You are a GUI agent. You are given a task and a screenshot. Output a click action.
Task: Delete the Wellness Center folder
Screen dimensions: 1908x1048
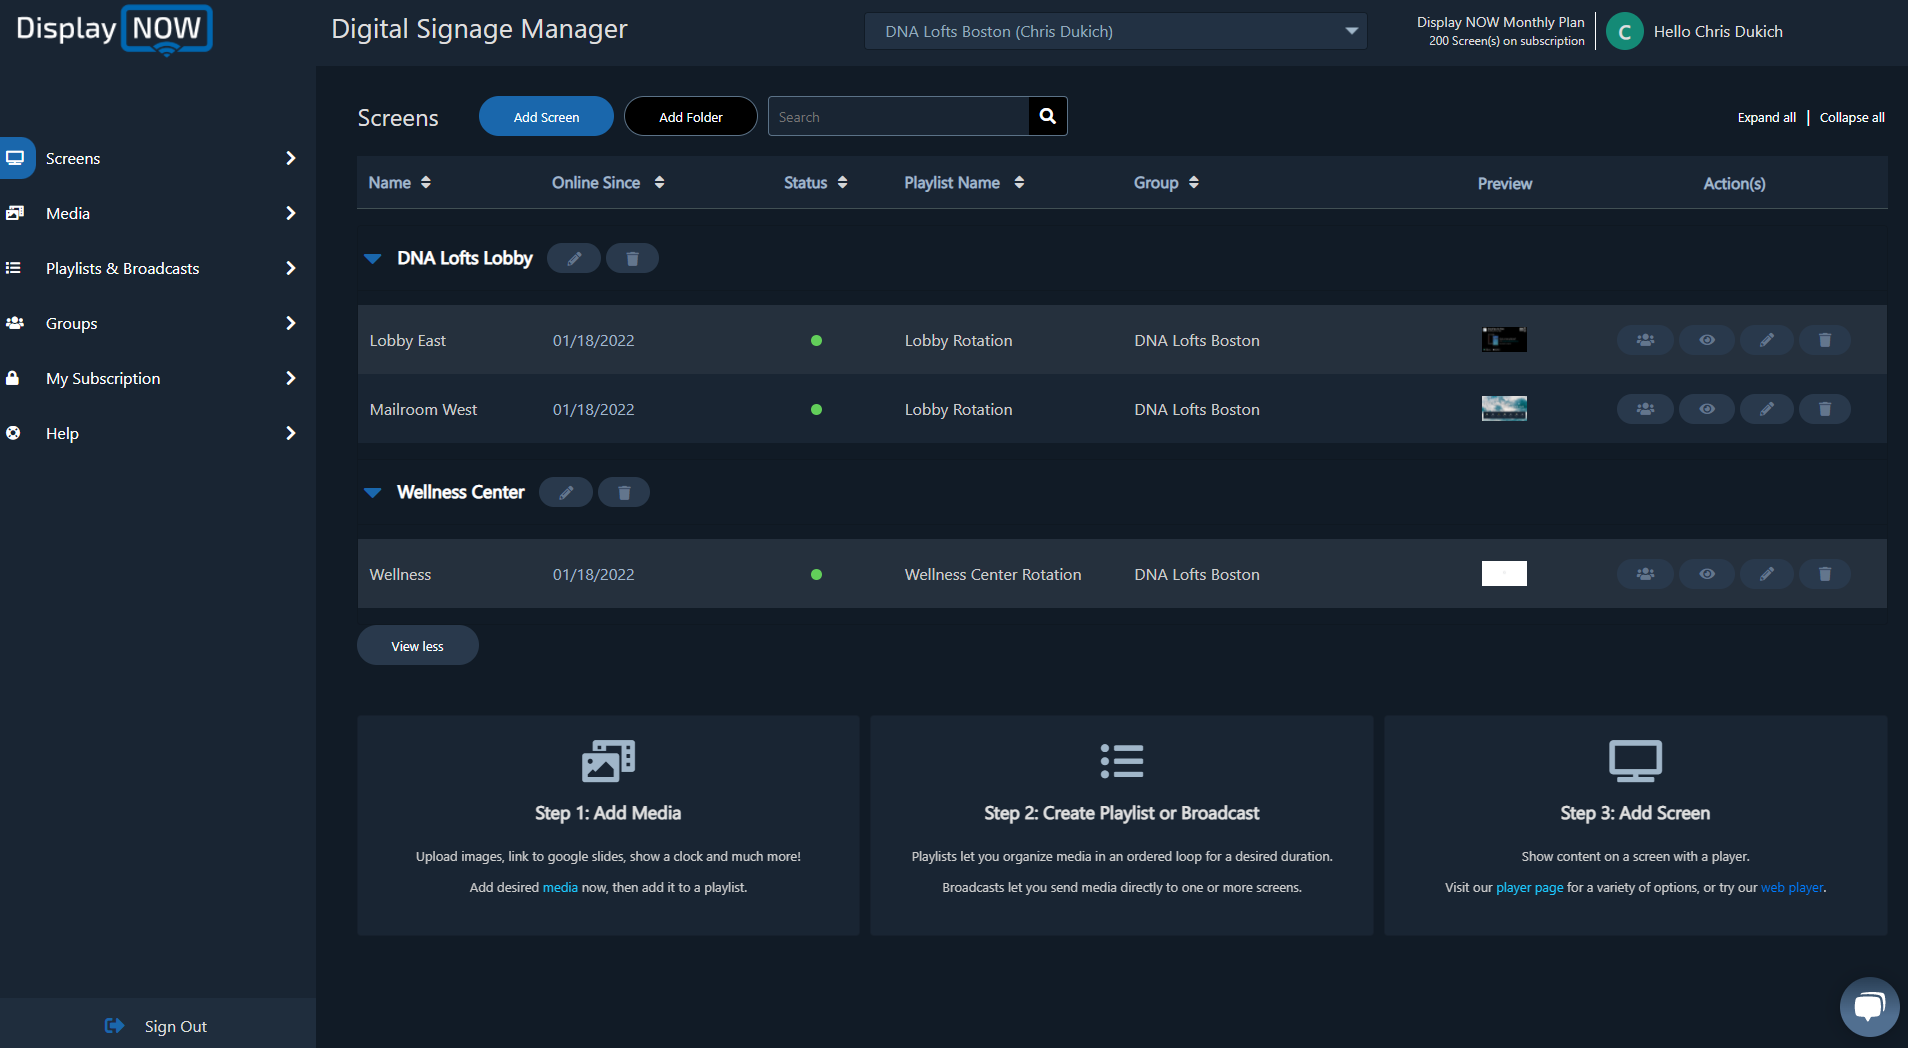point(624,492)
